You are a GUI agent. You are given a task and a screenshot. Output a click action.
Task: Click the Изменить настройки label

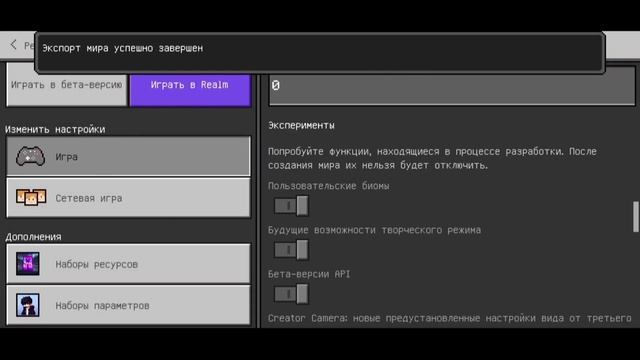(x=55, y=129)
